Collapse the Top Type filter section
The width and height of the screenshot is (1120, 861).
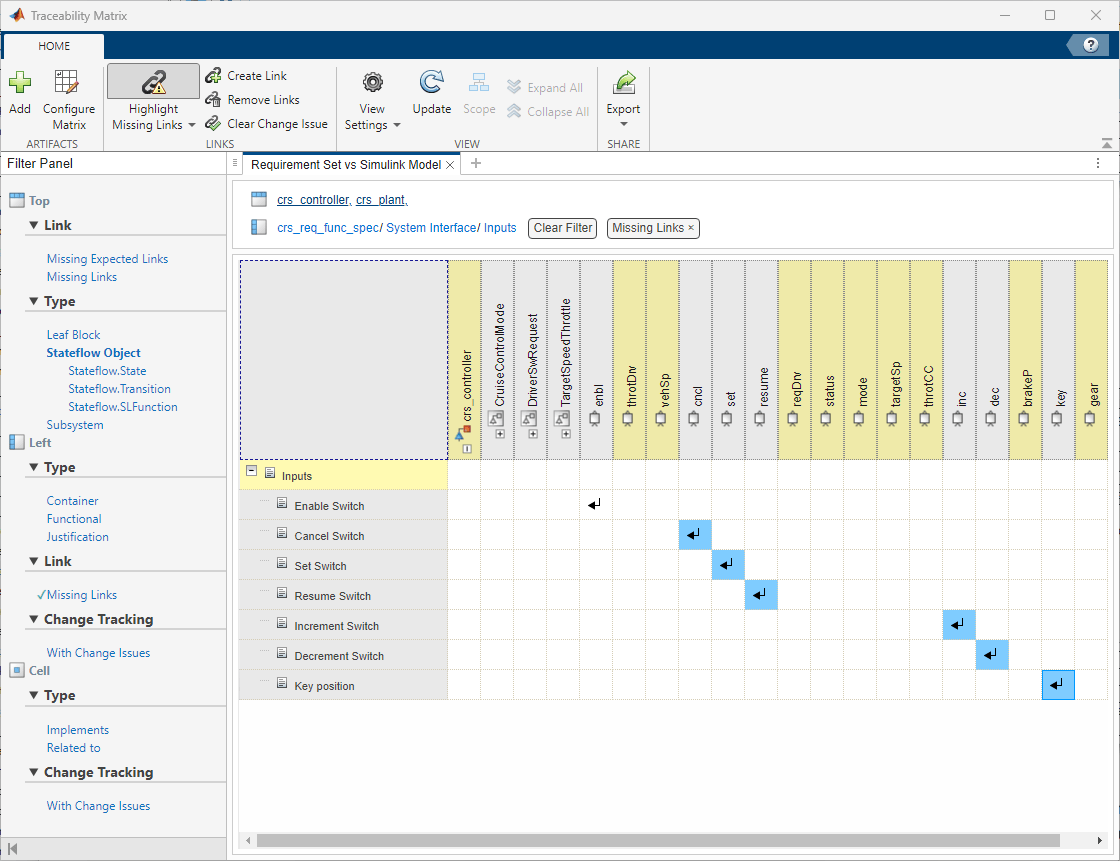(x=33, y=302)
